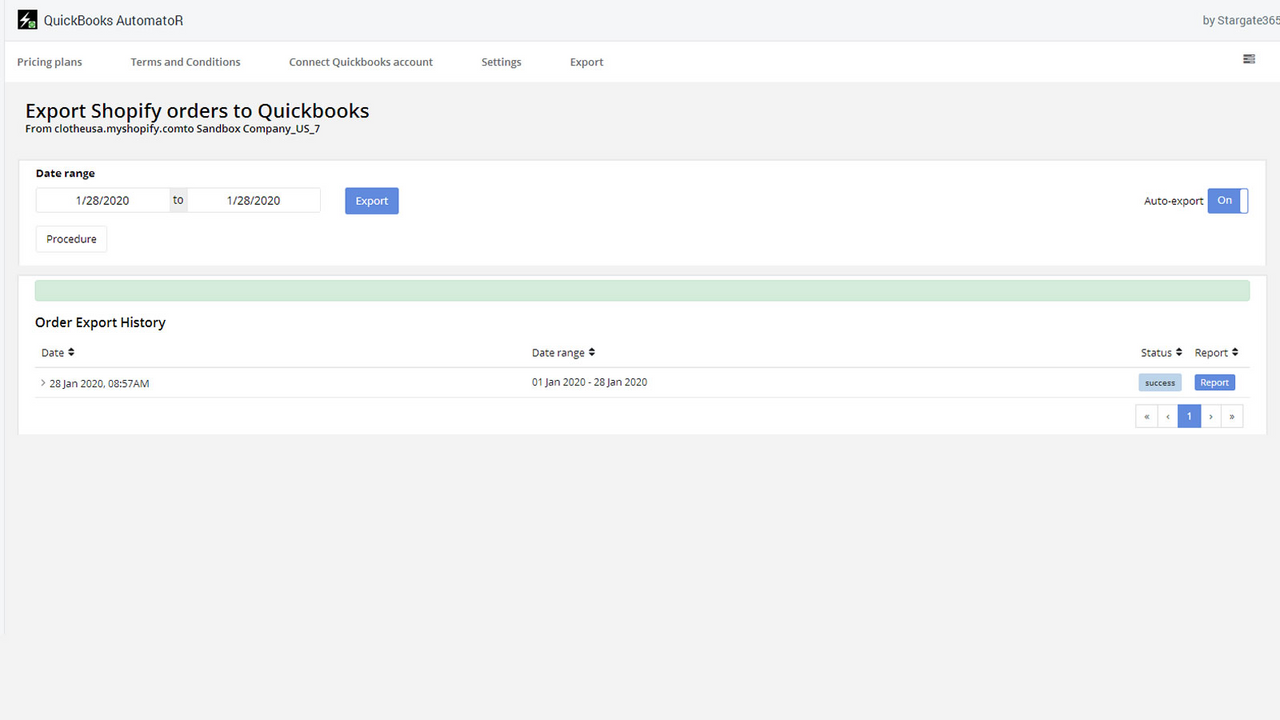
Task: Open Pricing plans menu item
Action: (50, 62)
